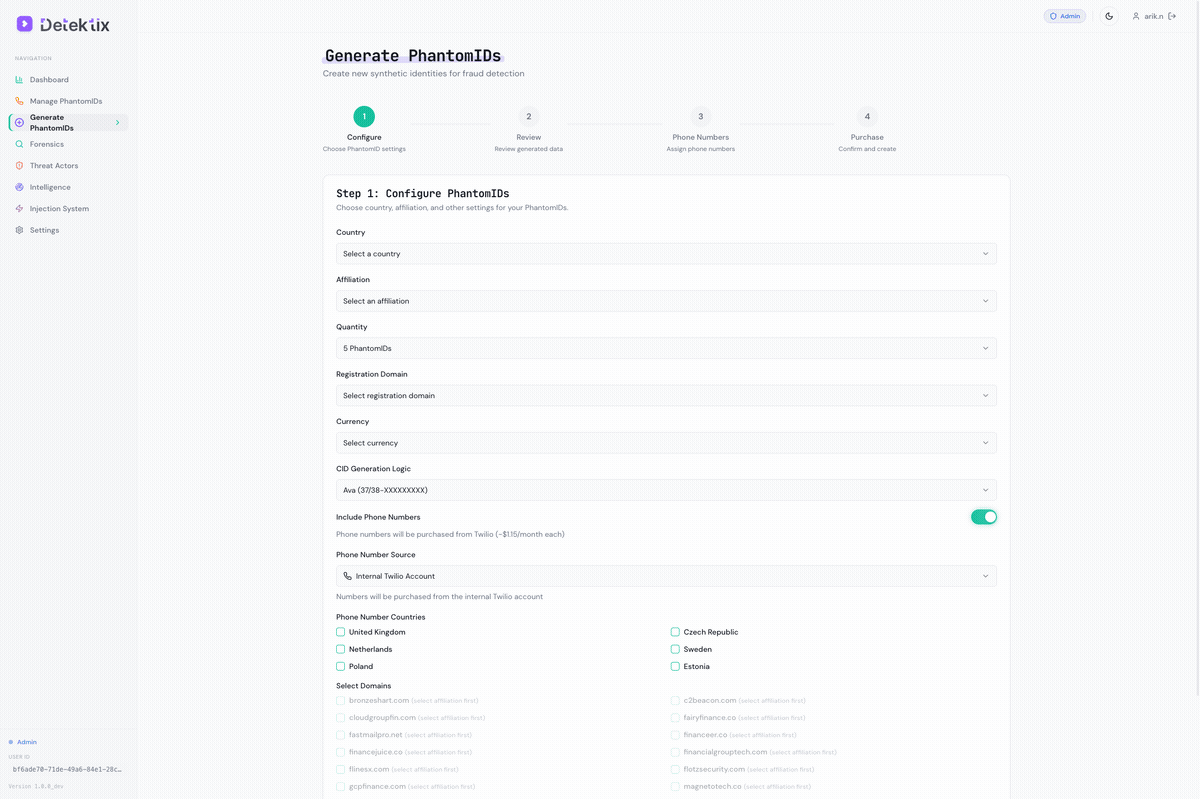
Task: Click the logout icon next to arik.n
Action: (x=1172, y=16)
